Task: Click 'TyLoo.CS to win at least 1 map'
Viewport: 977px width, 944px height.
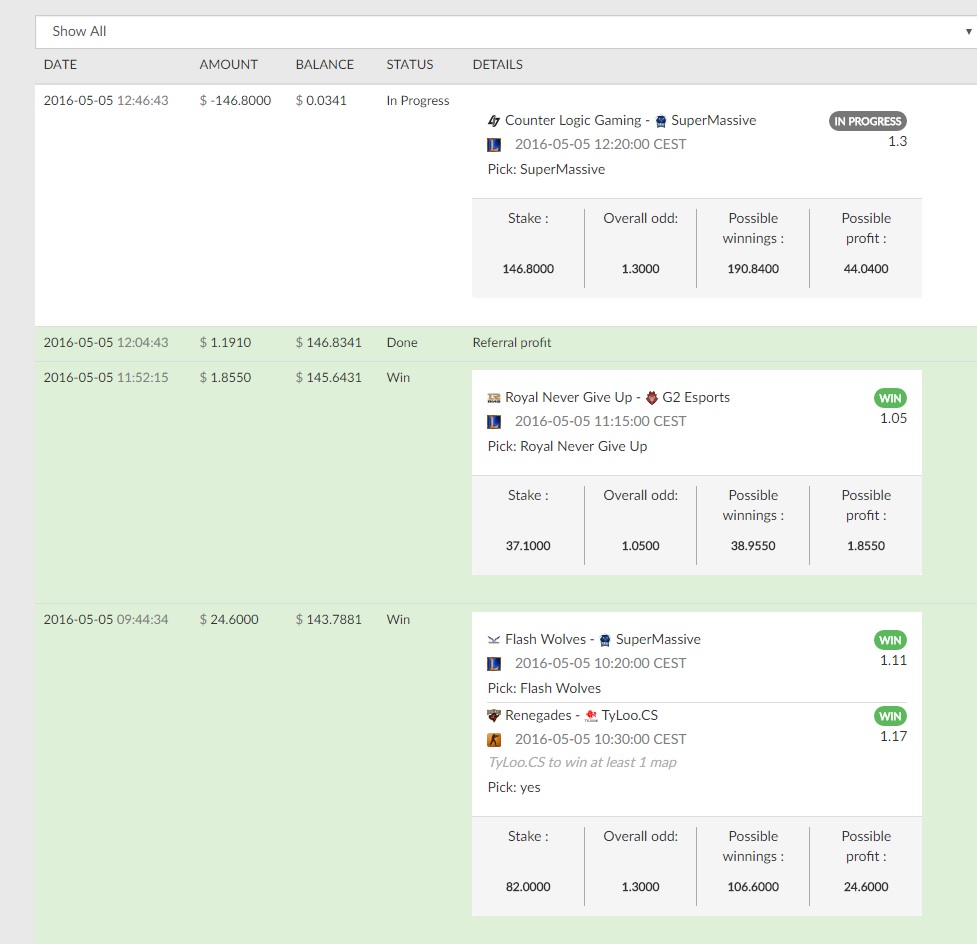Action: click(582, 763)
